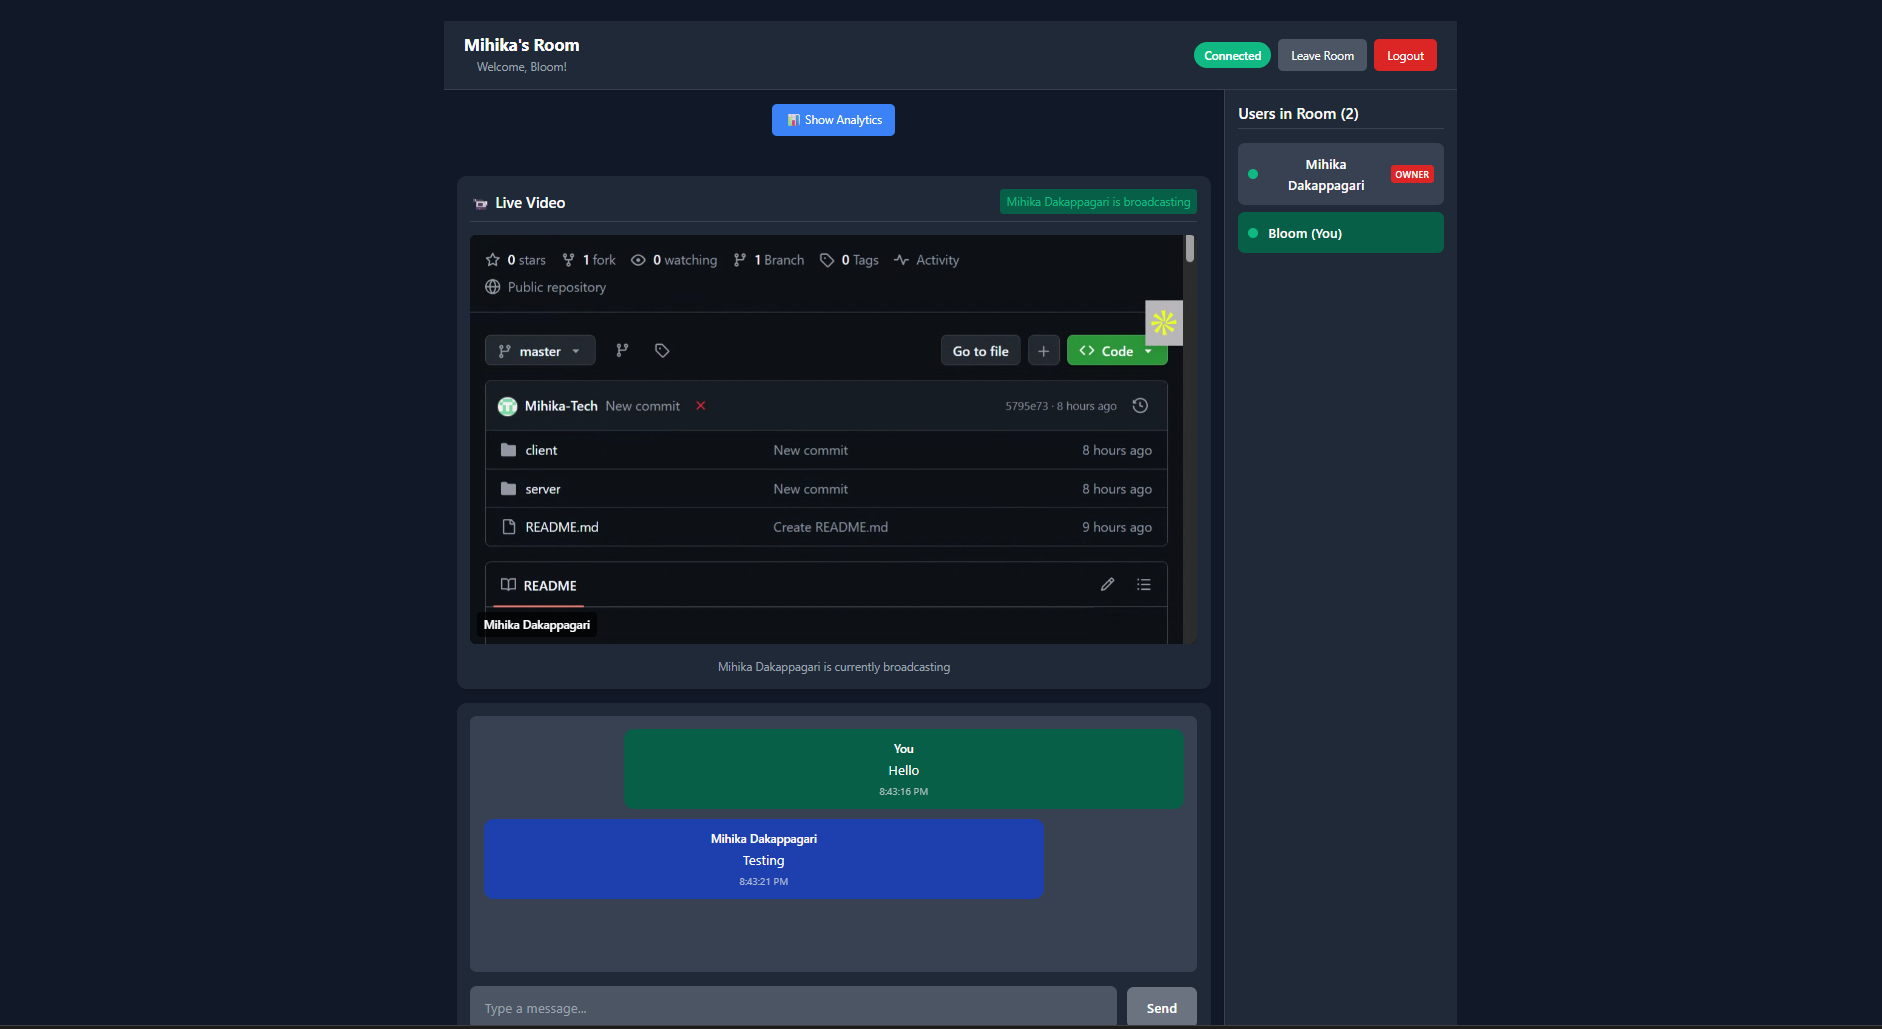Expand the master branch dropdown
Screen dimensions: 1882x1029
point(540,351)
